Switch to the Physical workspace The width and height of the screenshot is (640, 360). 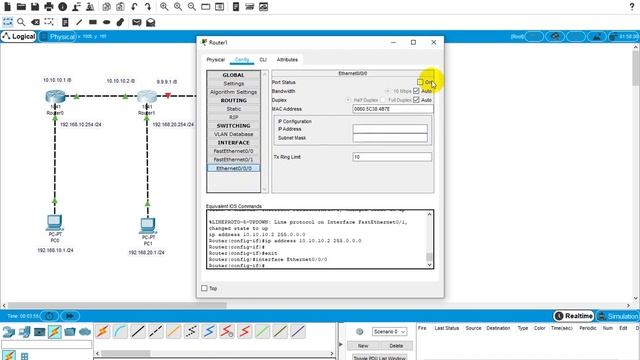[58, 36]
